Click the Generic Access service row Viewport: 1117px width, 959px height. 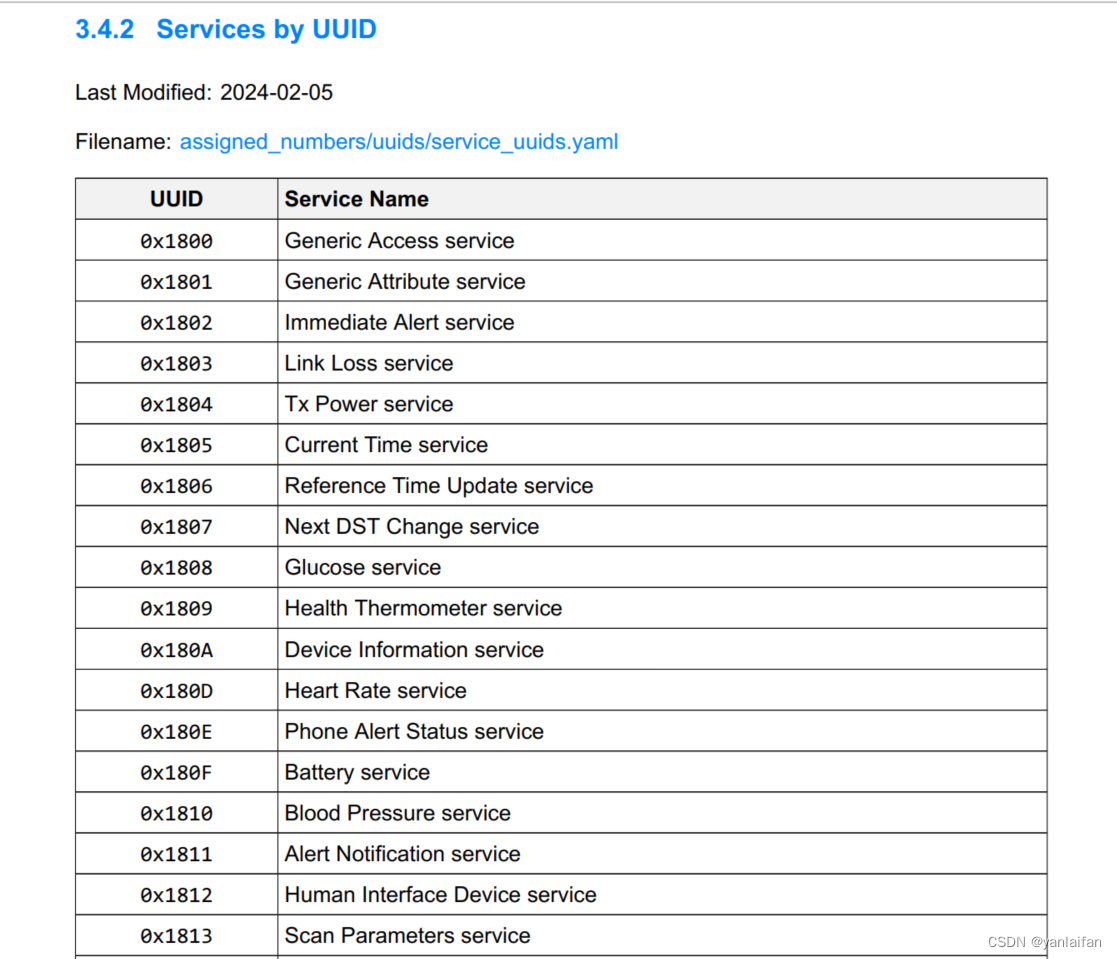(x=399, y=240)
